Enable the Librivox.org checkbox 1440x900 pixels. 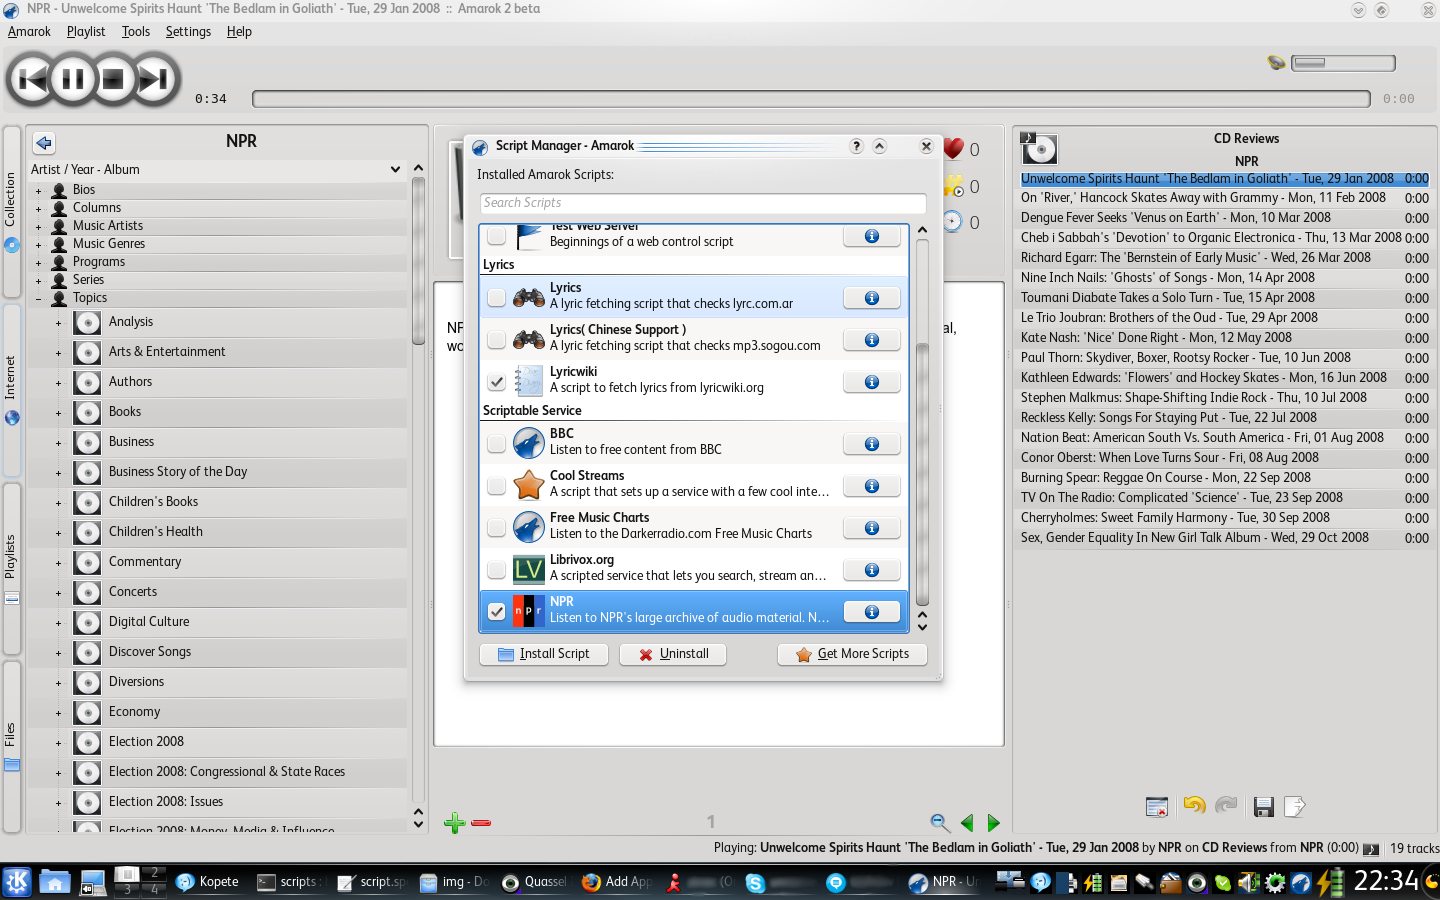point(496,570)
